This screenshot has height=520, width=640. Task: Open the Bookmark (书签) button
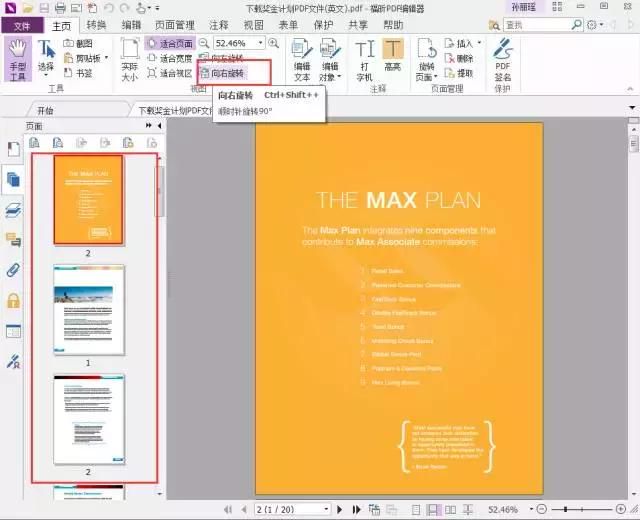[78, 73]
